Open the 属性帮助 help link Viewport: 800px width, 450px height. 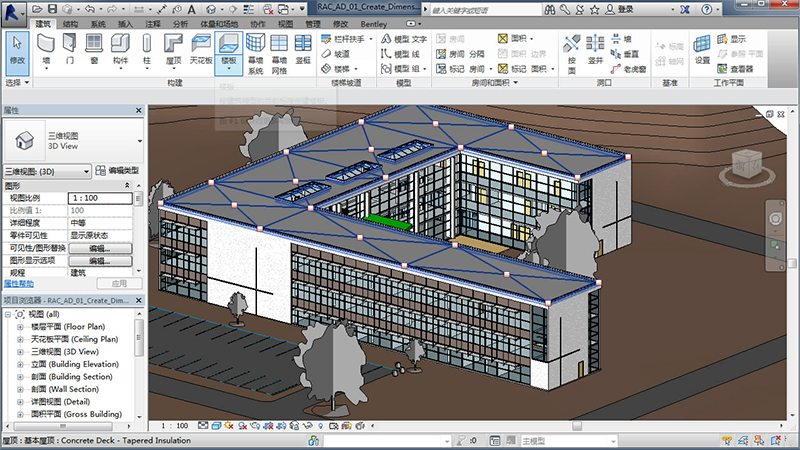pyautogui.click(x=19, y=284)
